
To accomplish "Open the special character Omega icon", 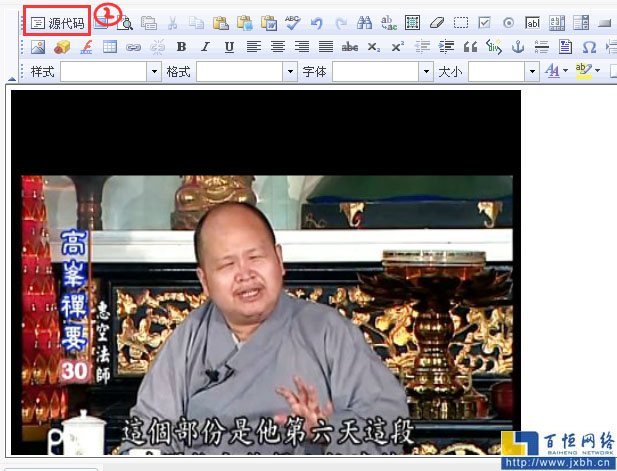I will point(589,47).
